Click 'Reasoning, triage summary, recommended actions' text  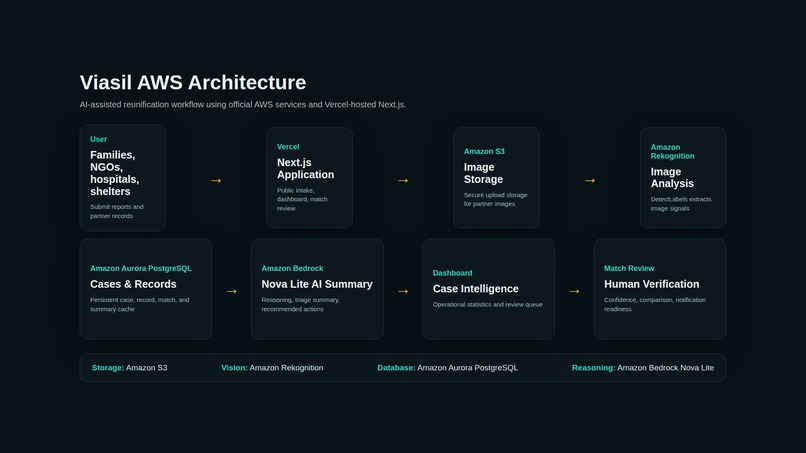[x=301, y=304]
